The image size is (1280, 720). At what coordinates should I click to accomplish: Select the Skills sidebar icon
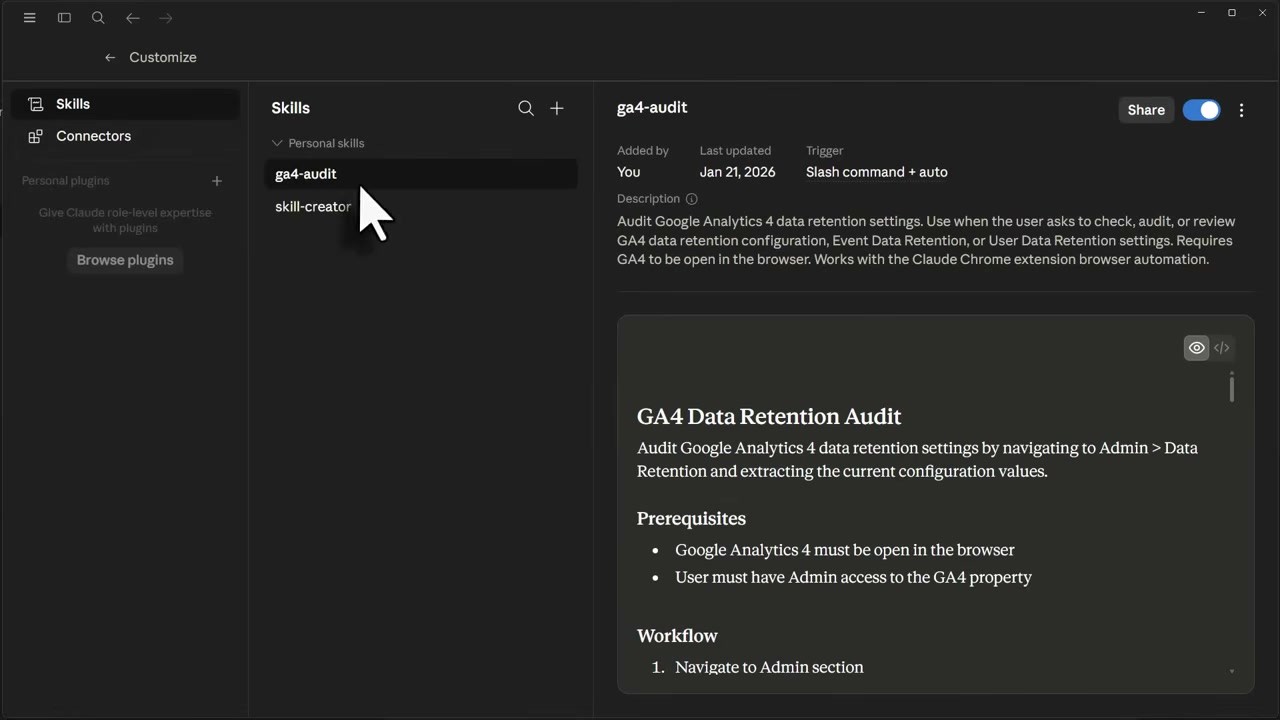[36, 104]
